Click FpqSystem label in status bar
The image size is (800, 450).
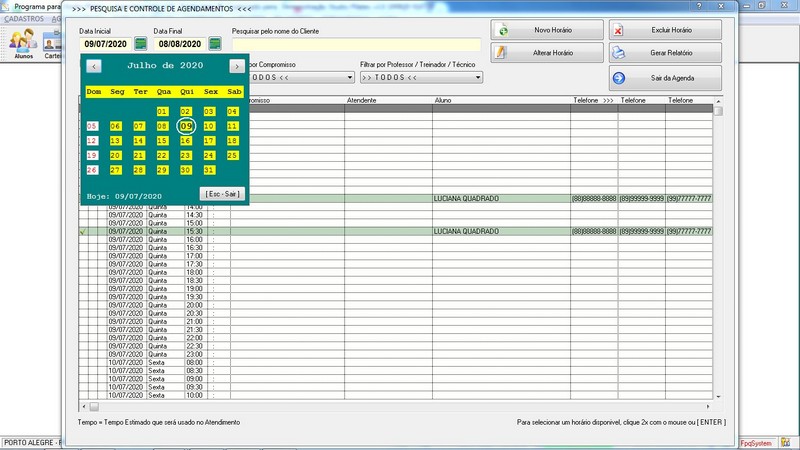[756, 443]
